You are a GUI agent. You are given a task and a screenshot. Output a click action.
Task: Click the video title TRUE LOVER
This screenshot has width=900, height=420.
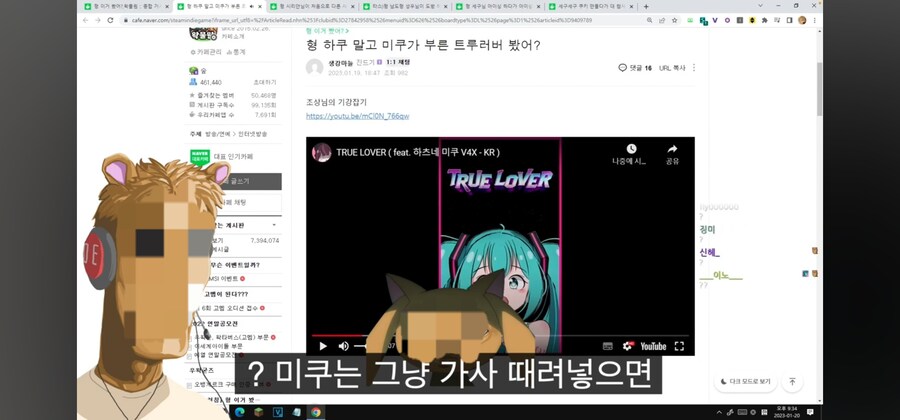(418, 153)
